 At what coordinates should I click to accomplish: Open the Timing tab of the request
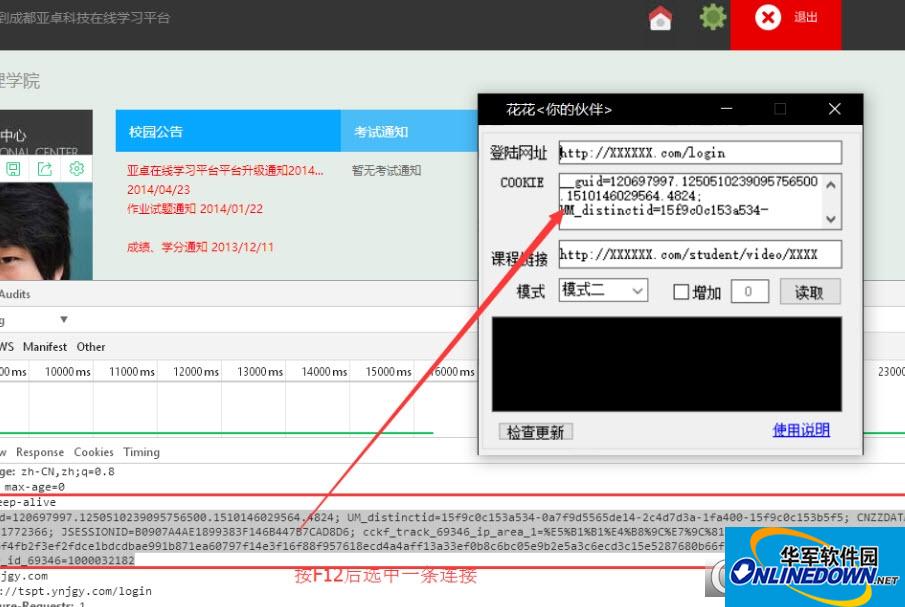pos(141,452)
